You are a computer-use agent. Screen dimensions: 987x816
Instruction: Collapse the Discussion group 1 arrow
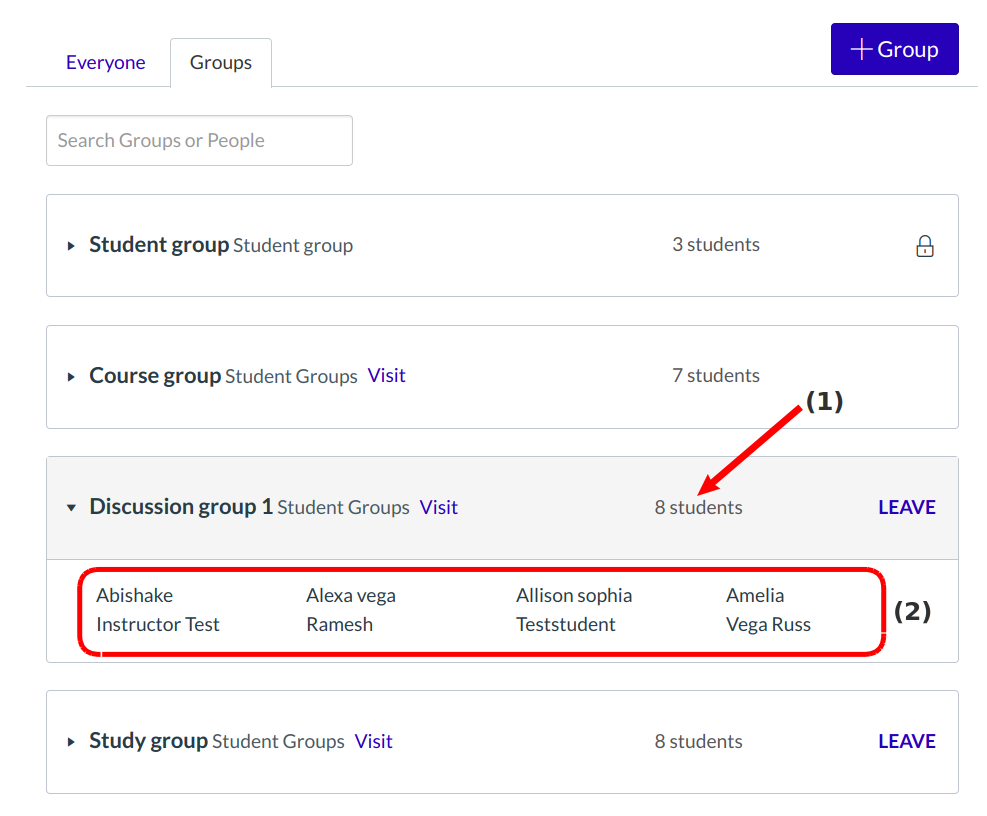point(71,508)
